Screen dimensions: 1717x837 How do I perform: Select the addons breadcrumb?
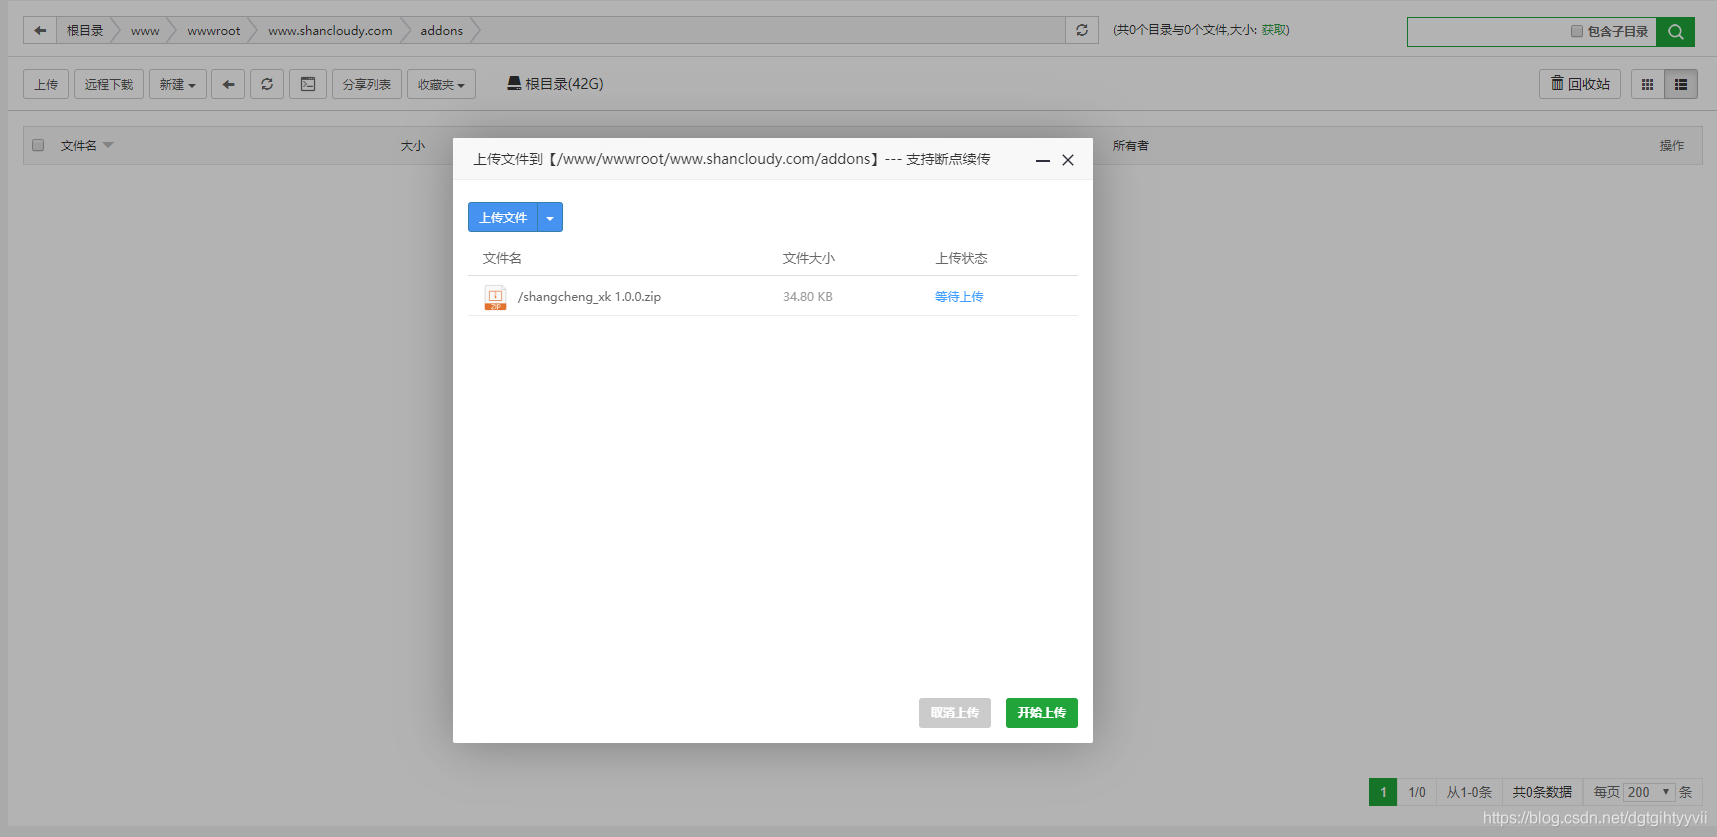pyautogui.click(x=442, y=31)
